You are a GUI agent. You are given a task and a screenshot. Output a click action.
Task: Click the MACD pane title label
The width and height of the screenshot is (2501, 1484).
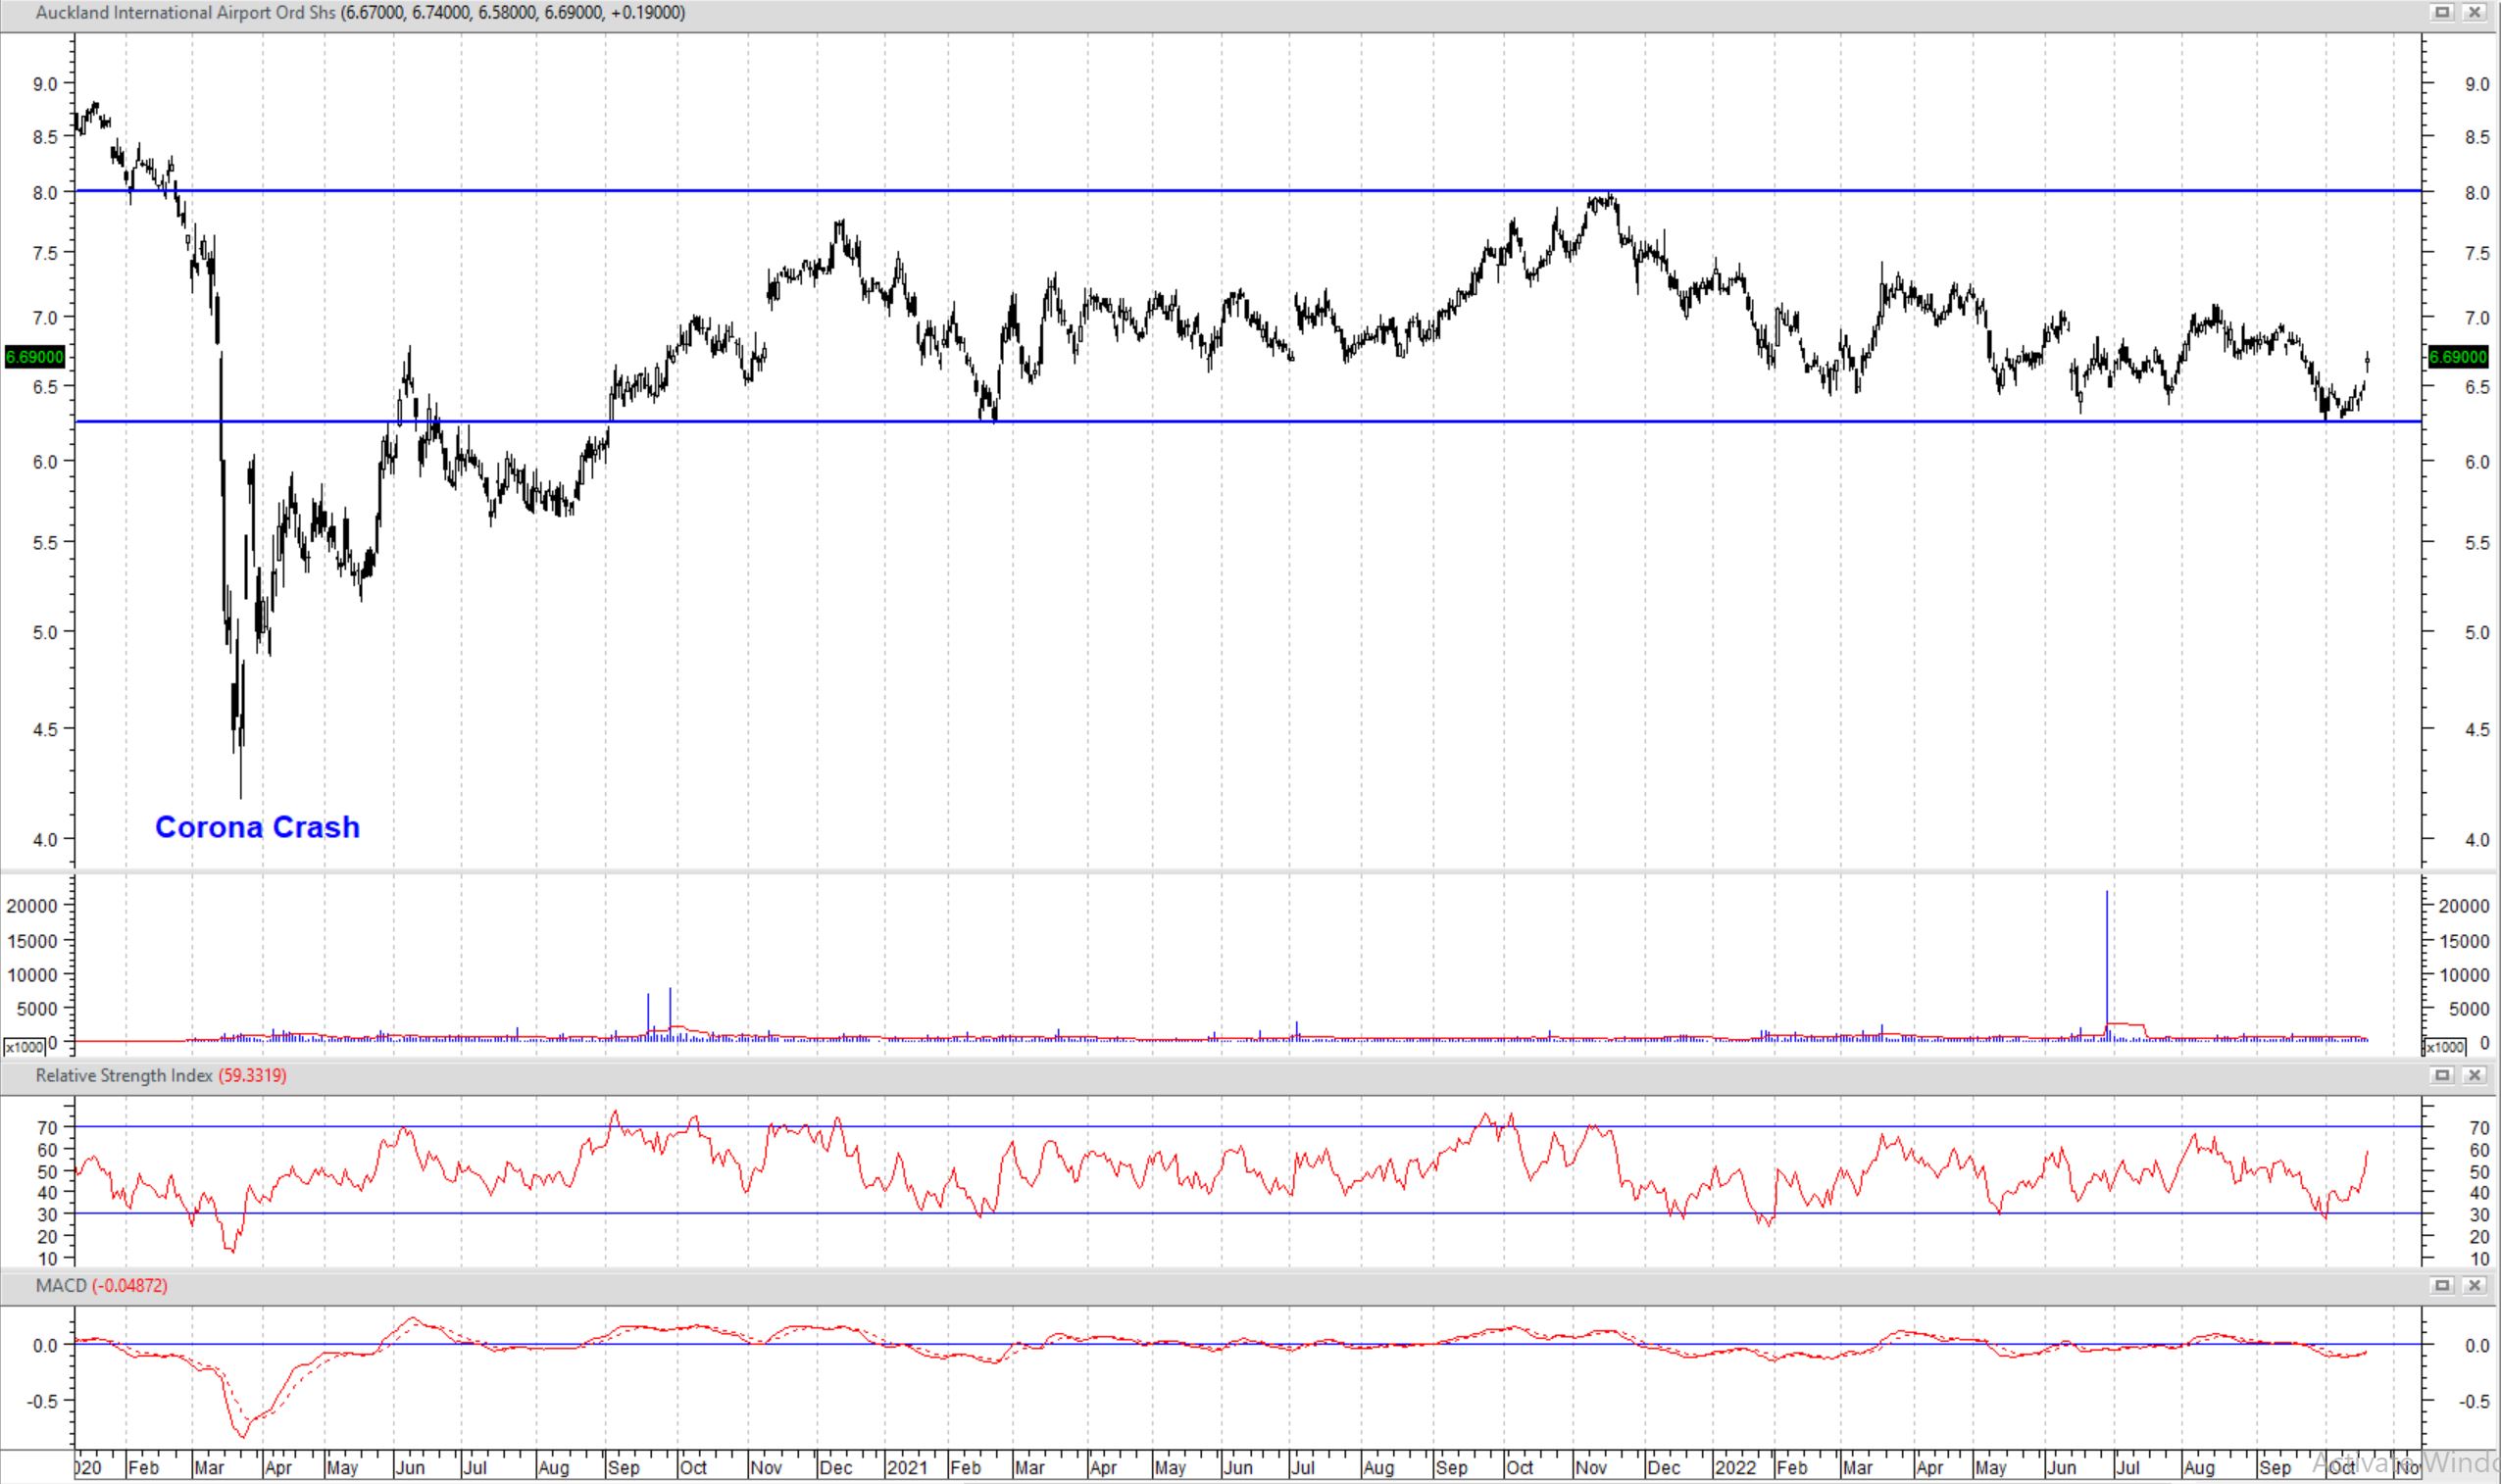coord(61,1286)
